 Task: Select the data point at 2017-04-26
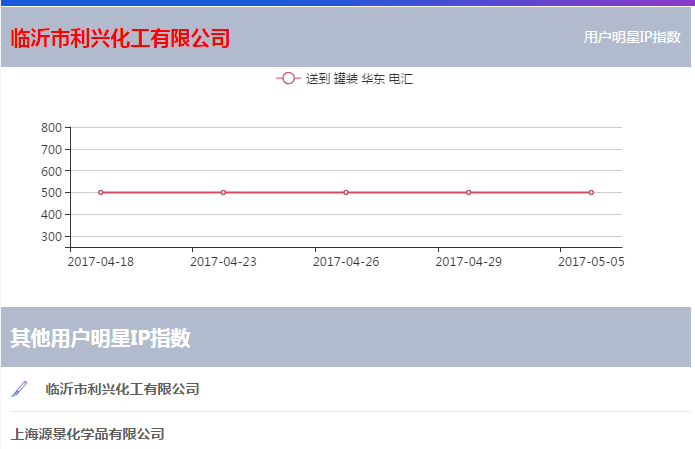pos(346,192)
